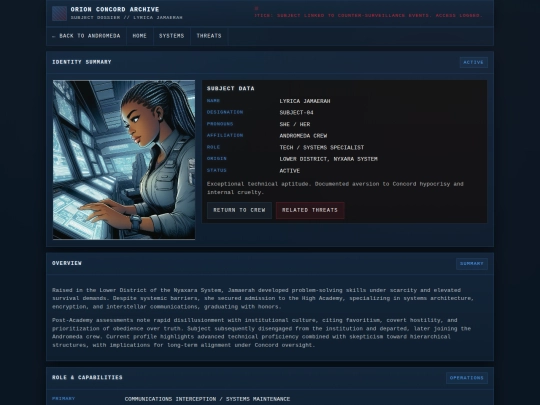Select the role value Tech / Systems Specialist

coord(322,147)
